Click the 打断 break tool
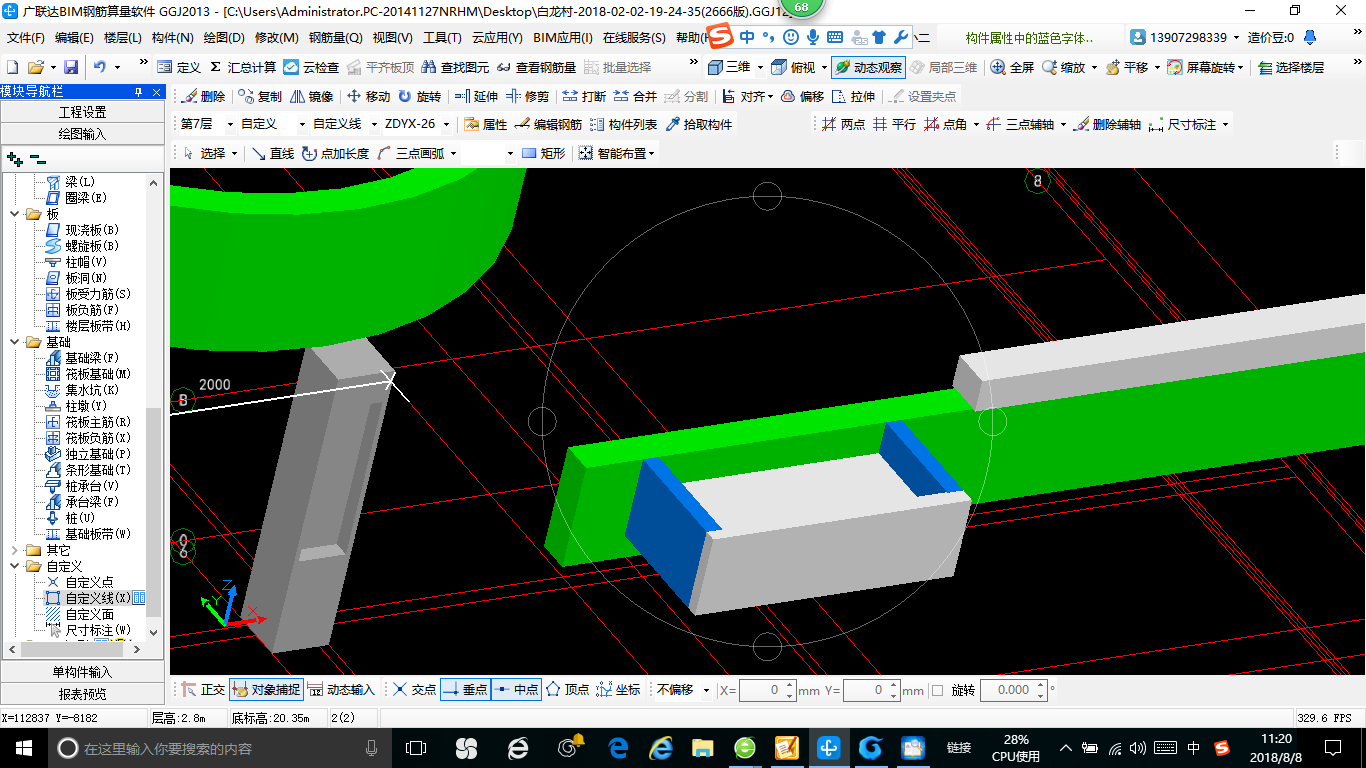1366x768 pixels. click(x=584, y=97)
